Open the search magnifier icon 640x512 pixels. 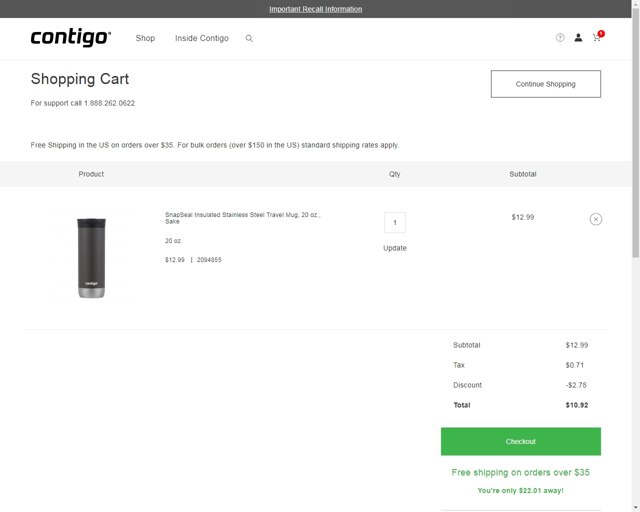pos(249,38)
